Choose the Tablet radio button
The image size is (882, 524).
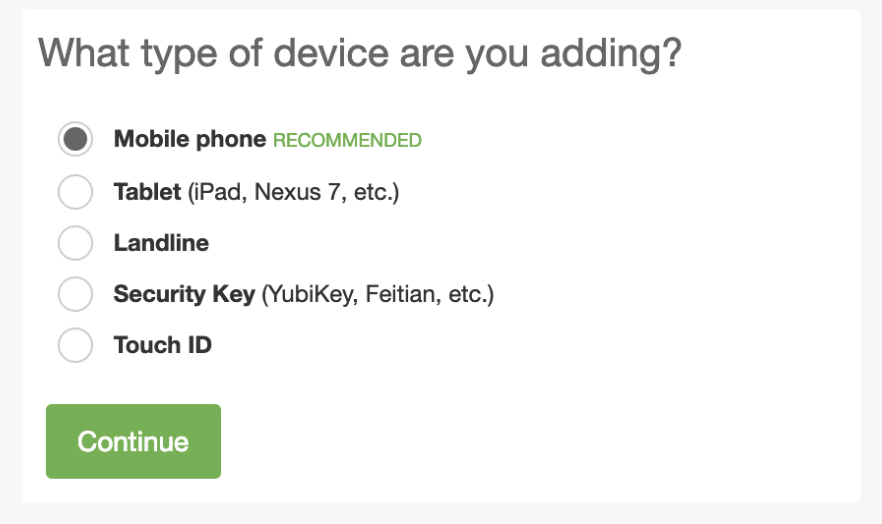75,191
